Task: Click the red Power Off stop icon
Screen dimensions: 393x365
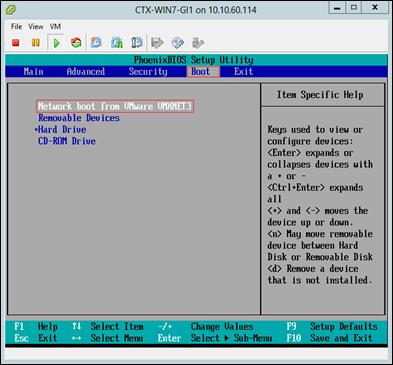Action: (16, 43)
